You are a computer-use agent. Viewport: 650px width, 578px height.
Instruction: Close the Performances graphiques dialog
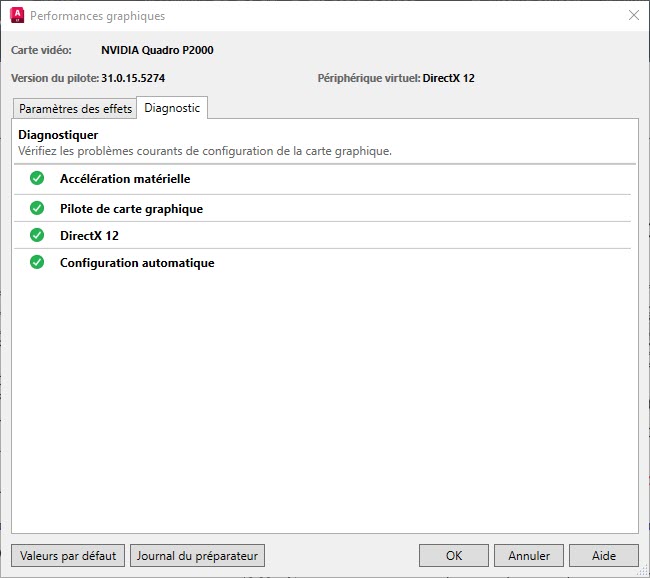632,16
